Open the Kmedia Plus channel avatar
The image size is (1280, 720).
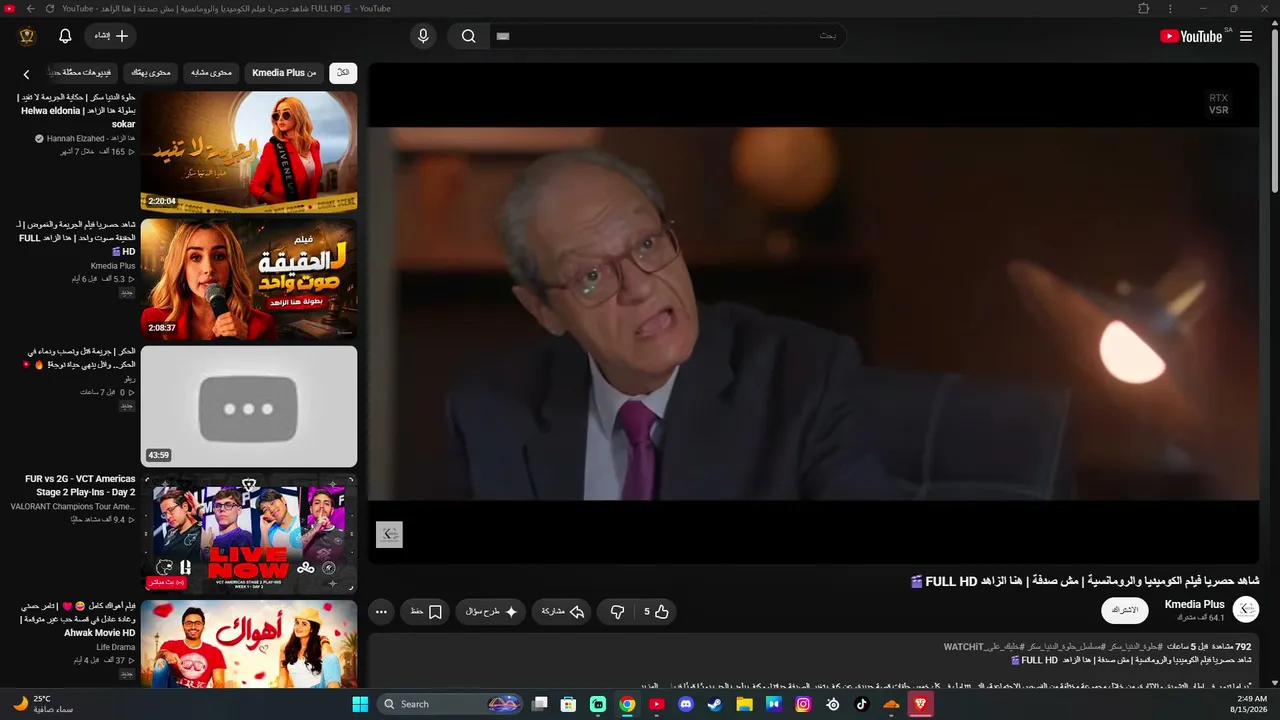click(1246, 609)
